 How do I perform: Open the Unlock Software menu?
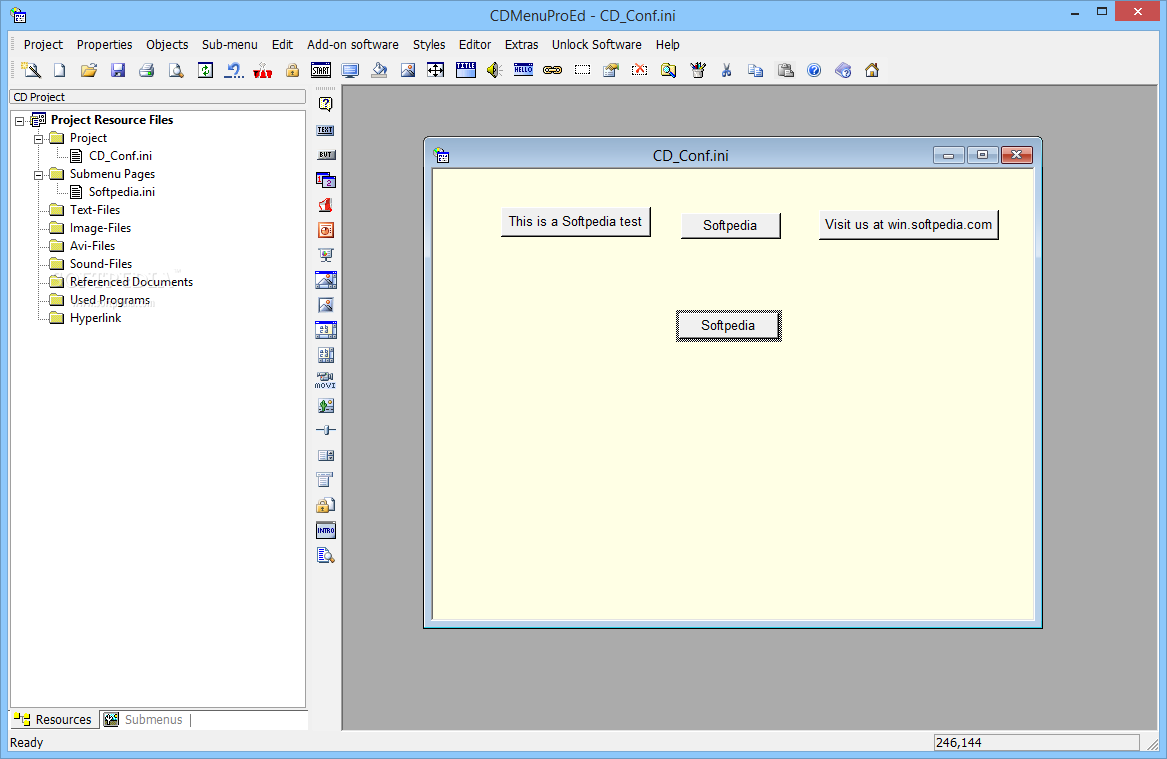point(596,45)
